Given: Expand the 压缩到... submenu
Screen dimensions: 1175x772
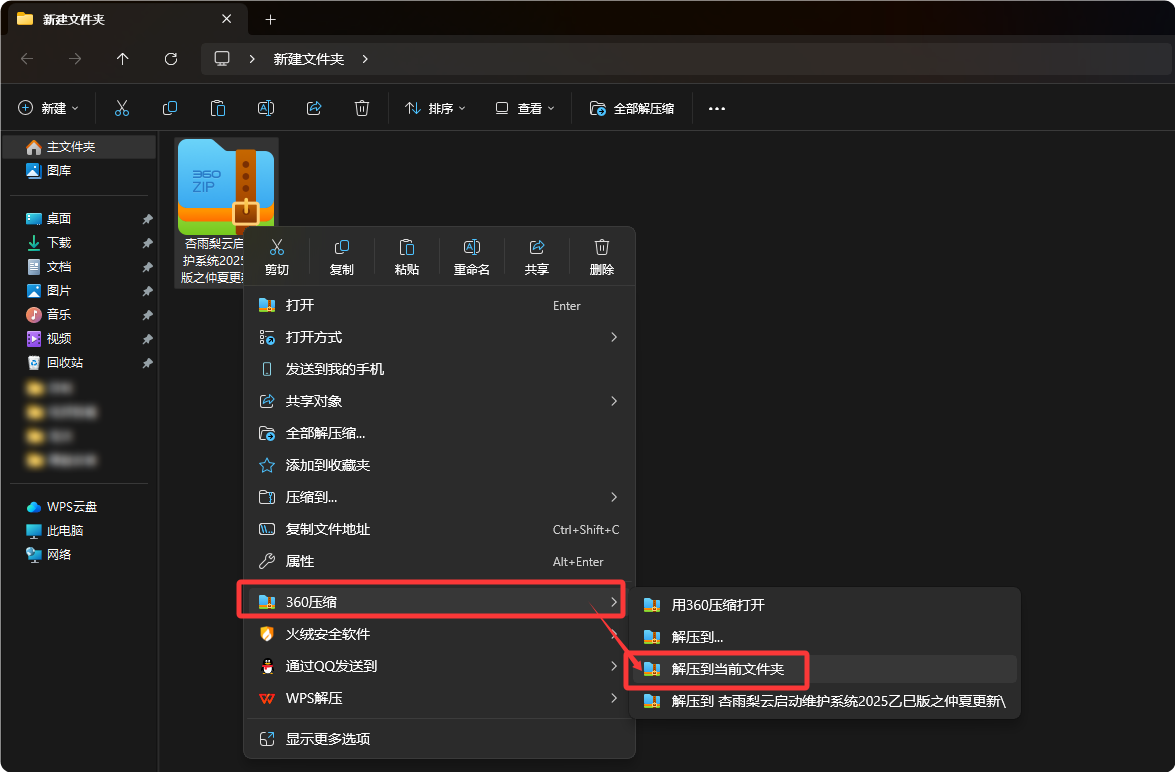Looking at the screenshot, I should (440, 497).
